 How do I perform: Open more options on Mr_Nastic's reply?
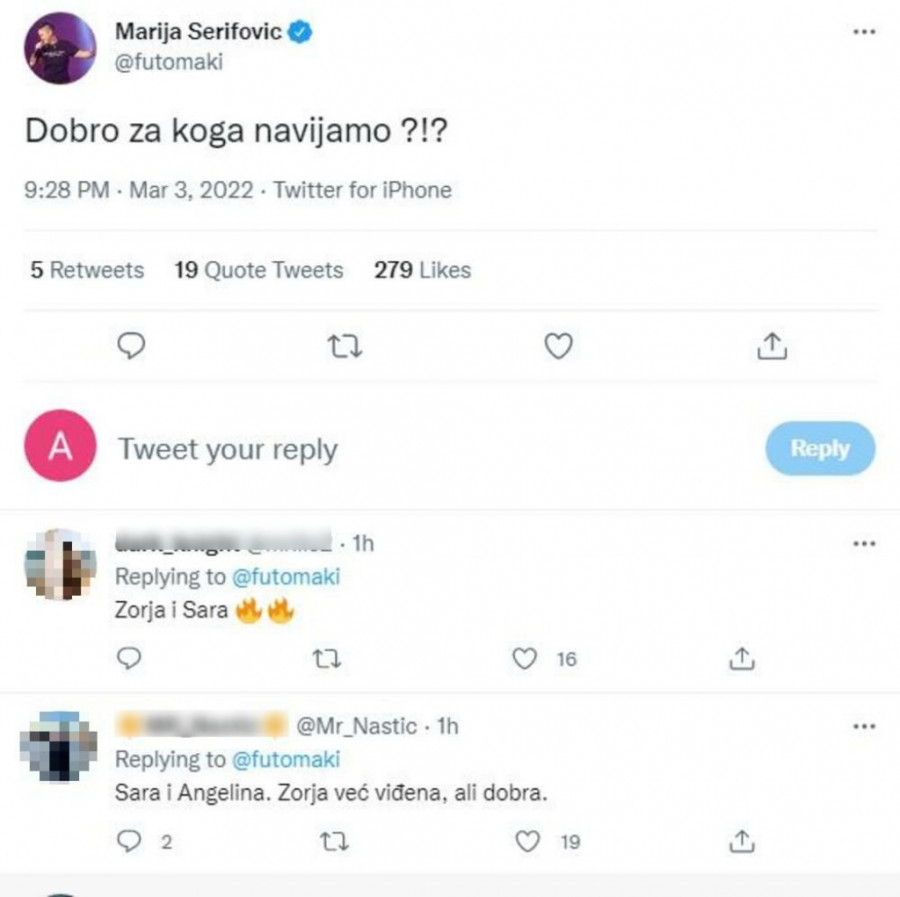(863, 726)
